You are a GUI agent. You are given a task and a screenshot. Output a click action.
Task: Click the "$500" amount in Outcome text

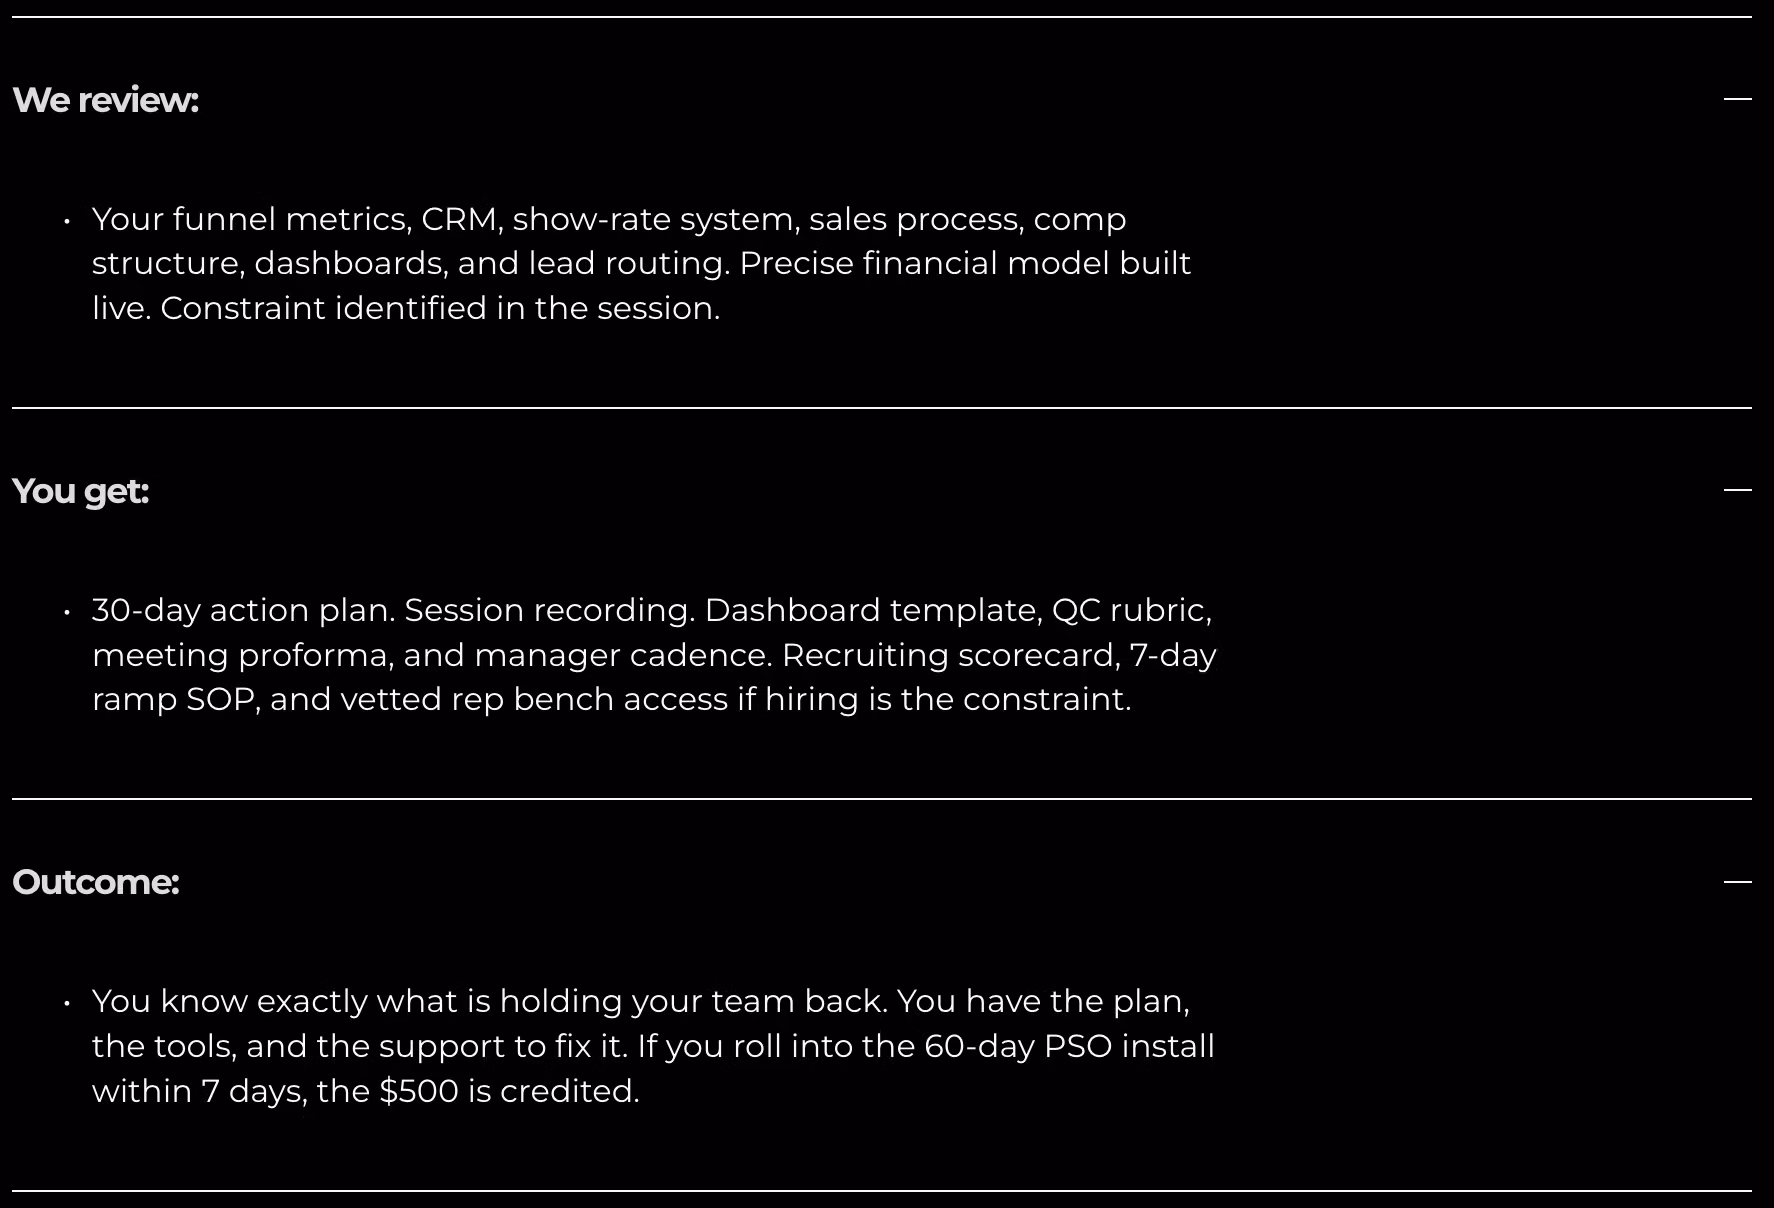(x=418, y=1091)
